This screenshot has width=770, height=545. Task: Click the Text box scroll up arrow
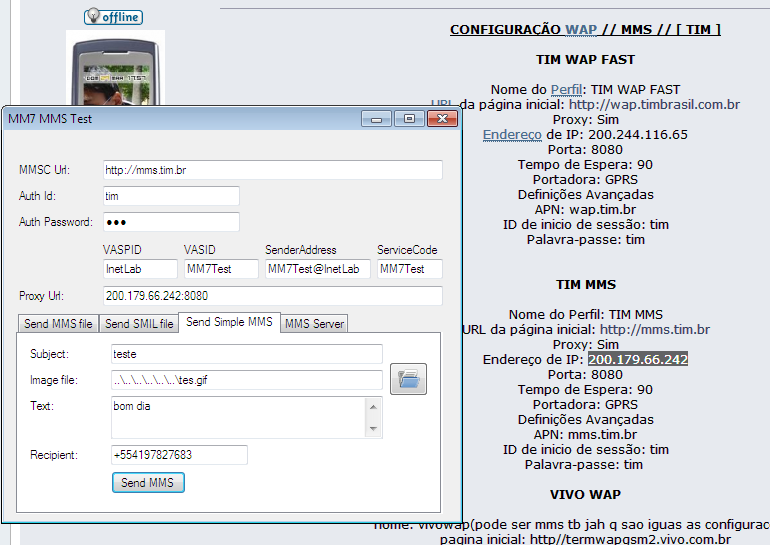pos(373,407)
